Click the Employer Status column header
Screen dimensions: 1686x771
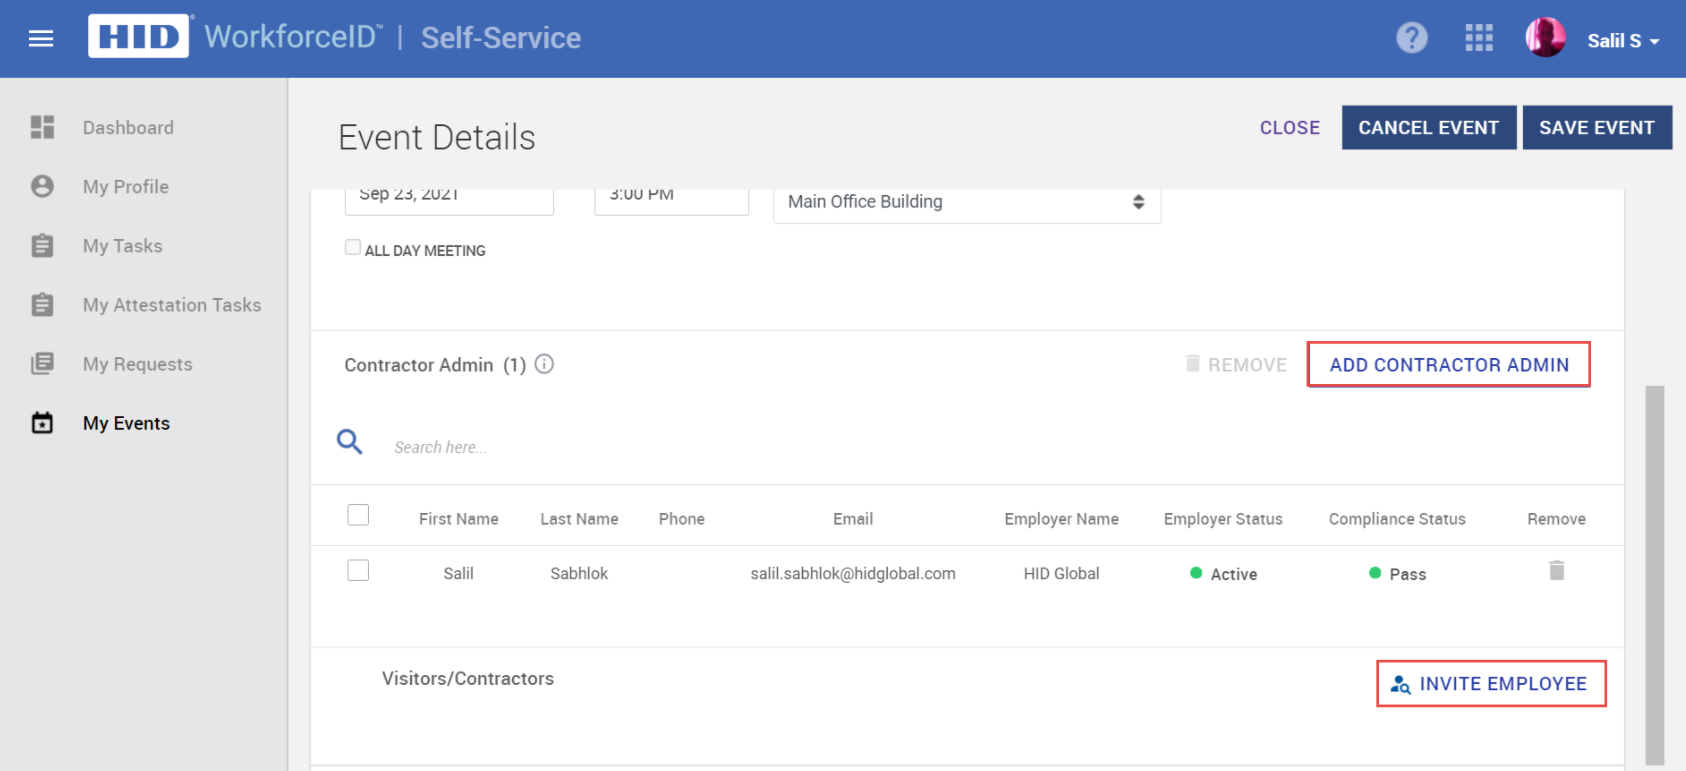pyautogui.click(x=1223, y=519)
